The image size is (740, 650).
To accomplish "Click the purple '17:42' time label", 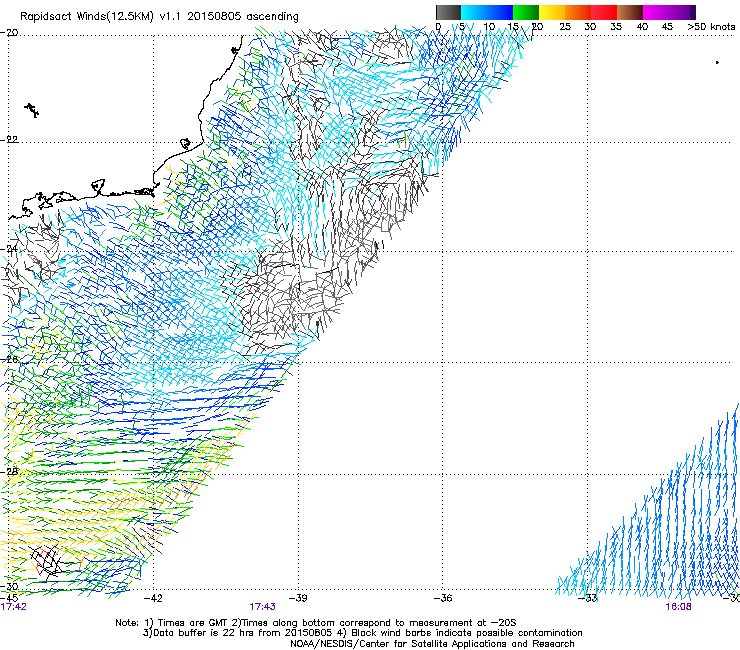I will coord(14,607).
